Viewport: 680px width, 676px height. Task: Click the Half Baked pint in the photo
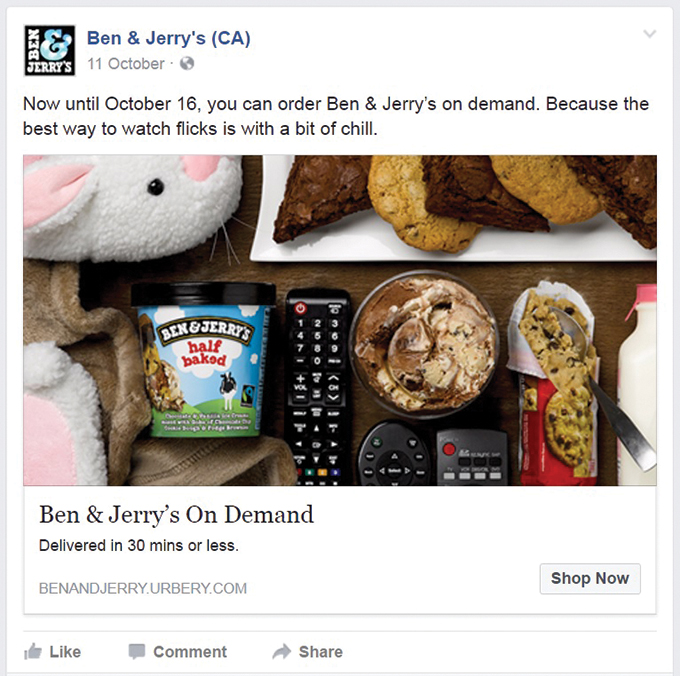click(203, 360)
